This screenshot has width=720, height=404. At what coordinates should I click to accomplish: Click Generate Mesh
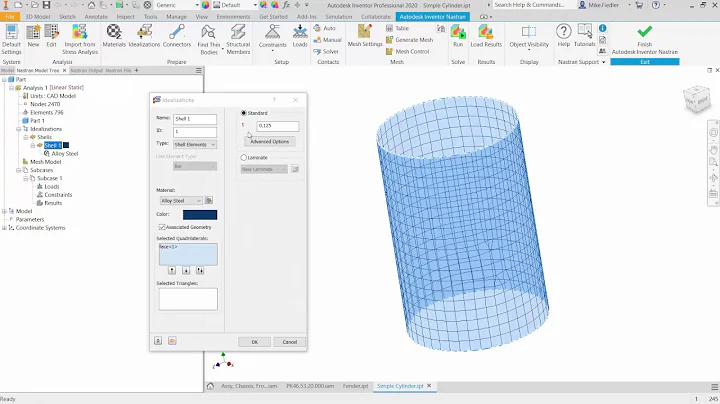[410, 40]
